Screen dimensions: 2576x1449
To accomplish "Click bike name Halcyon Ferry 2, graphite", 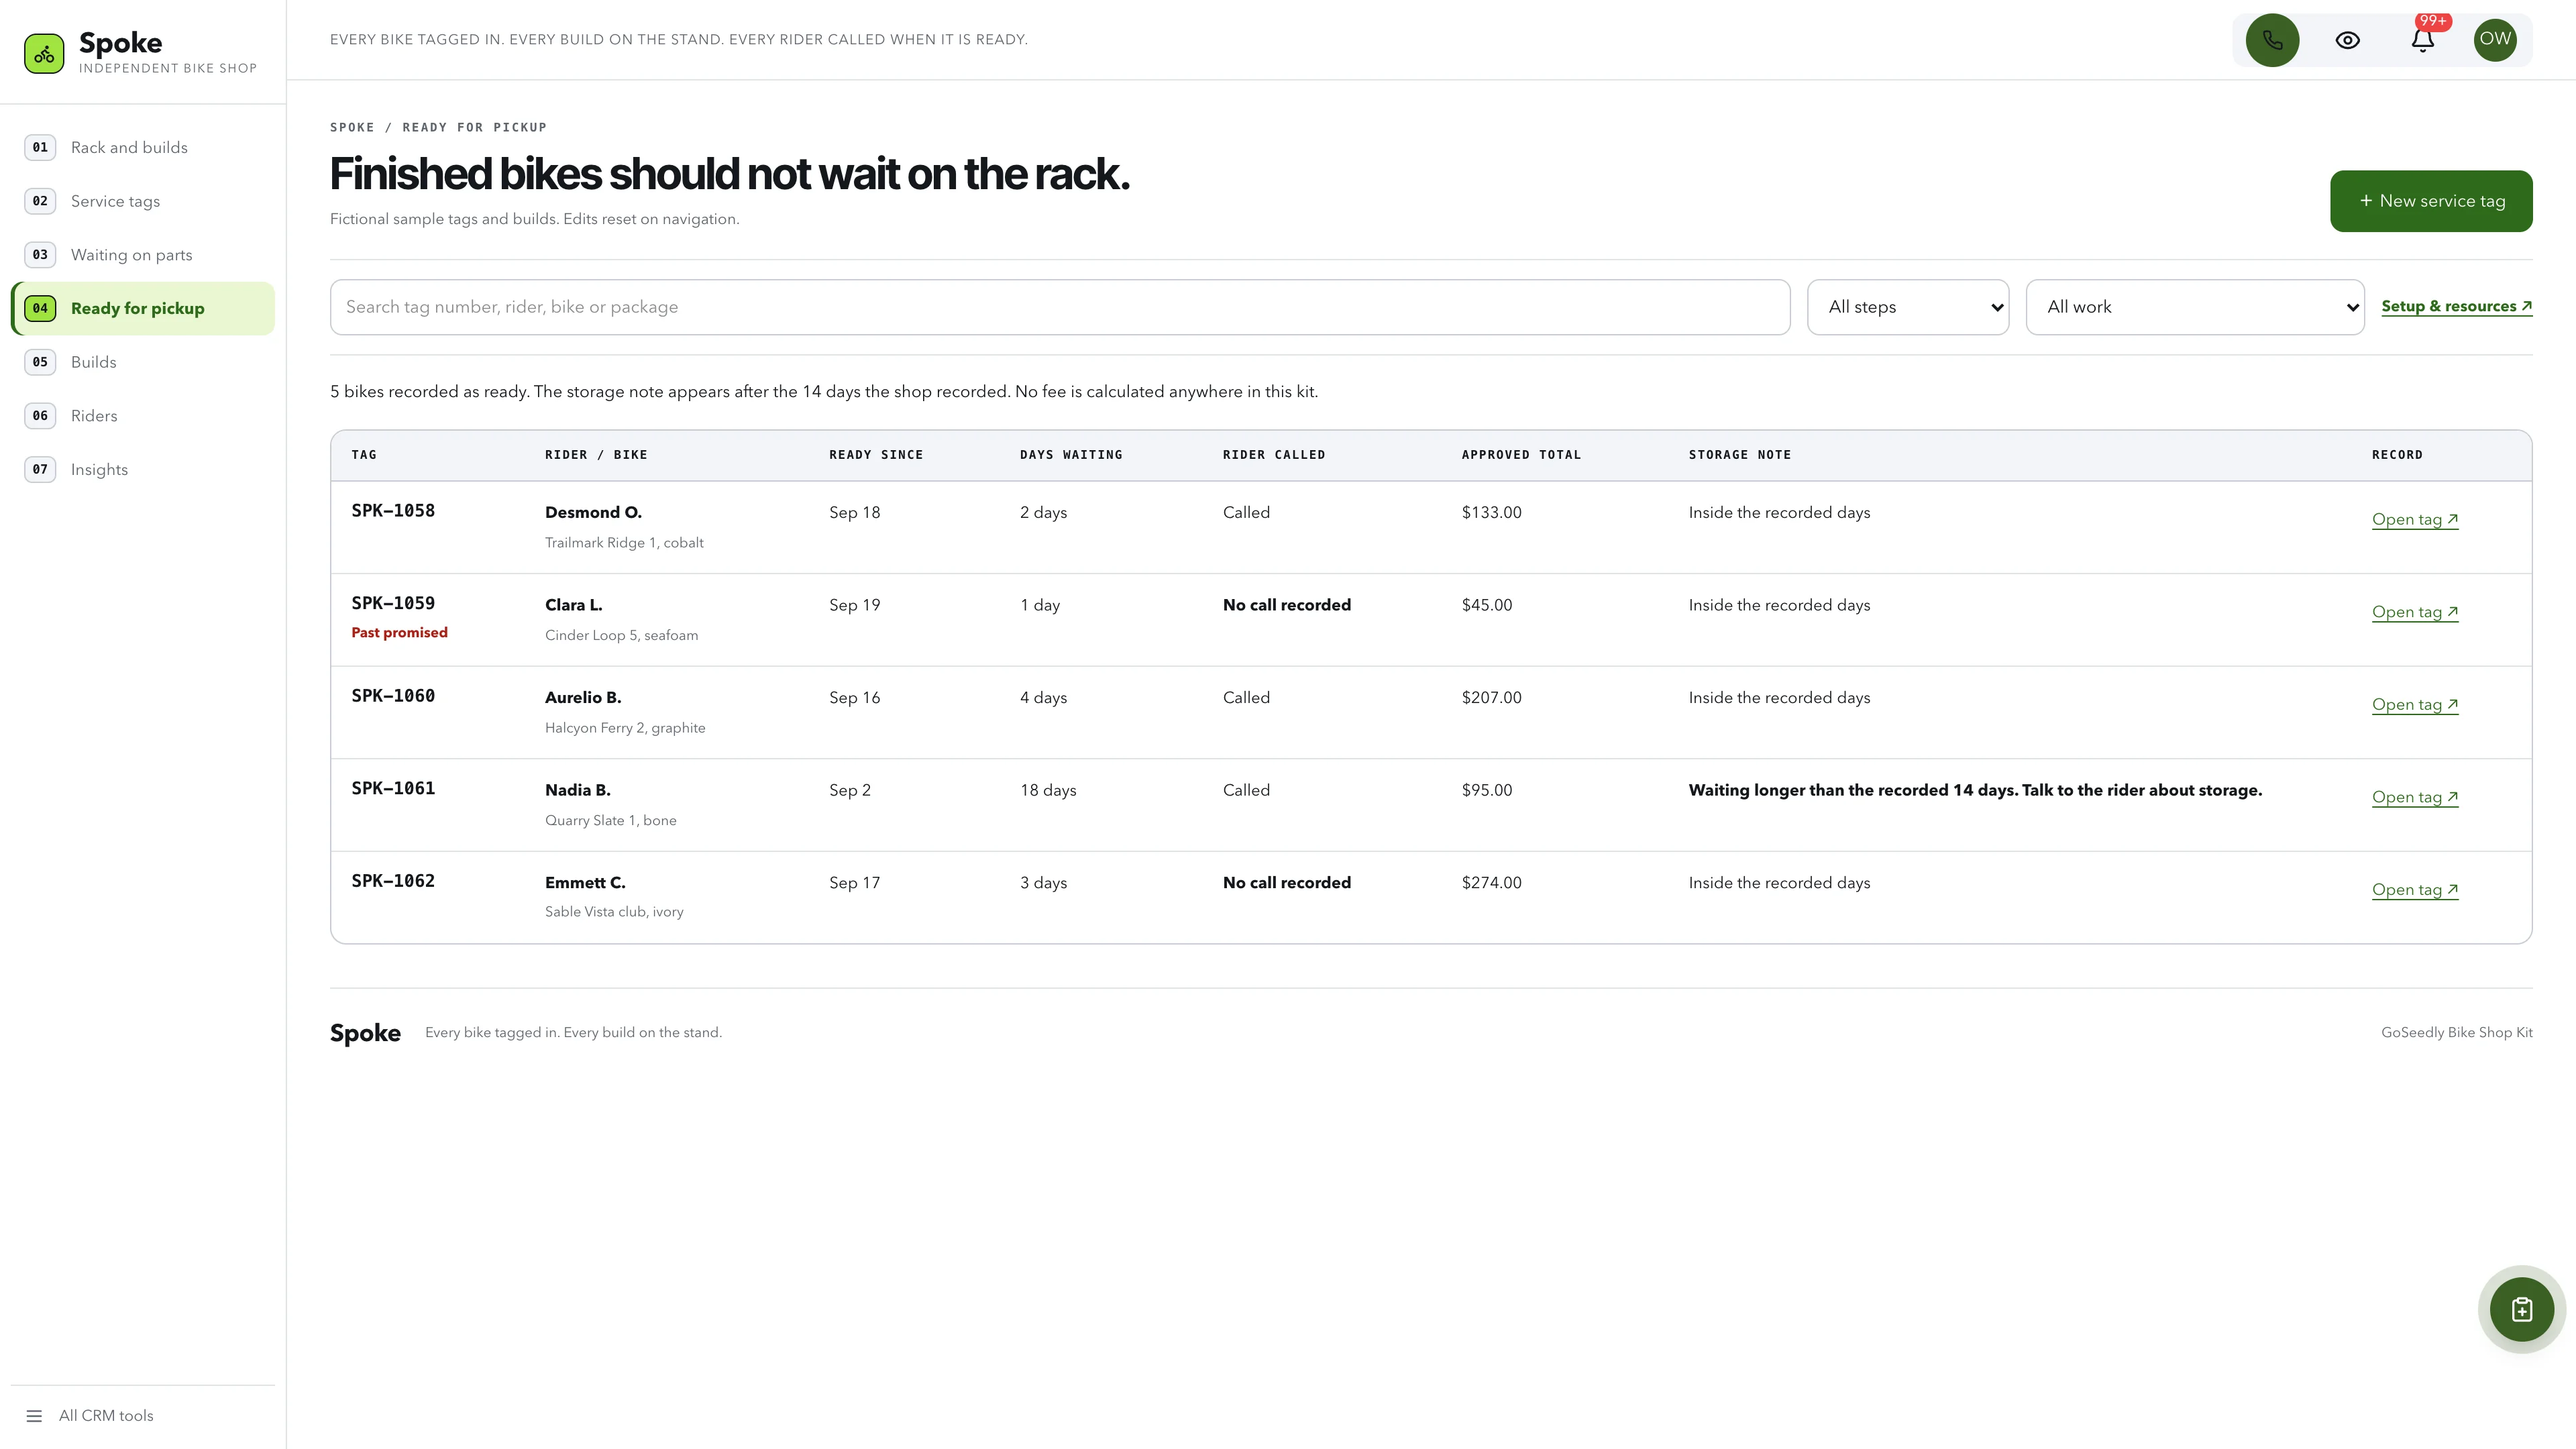I will [x=624, y=728].
